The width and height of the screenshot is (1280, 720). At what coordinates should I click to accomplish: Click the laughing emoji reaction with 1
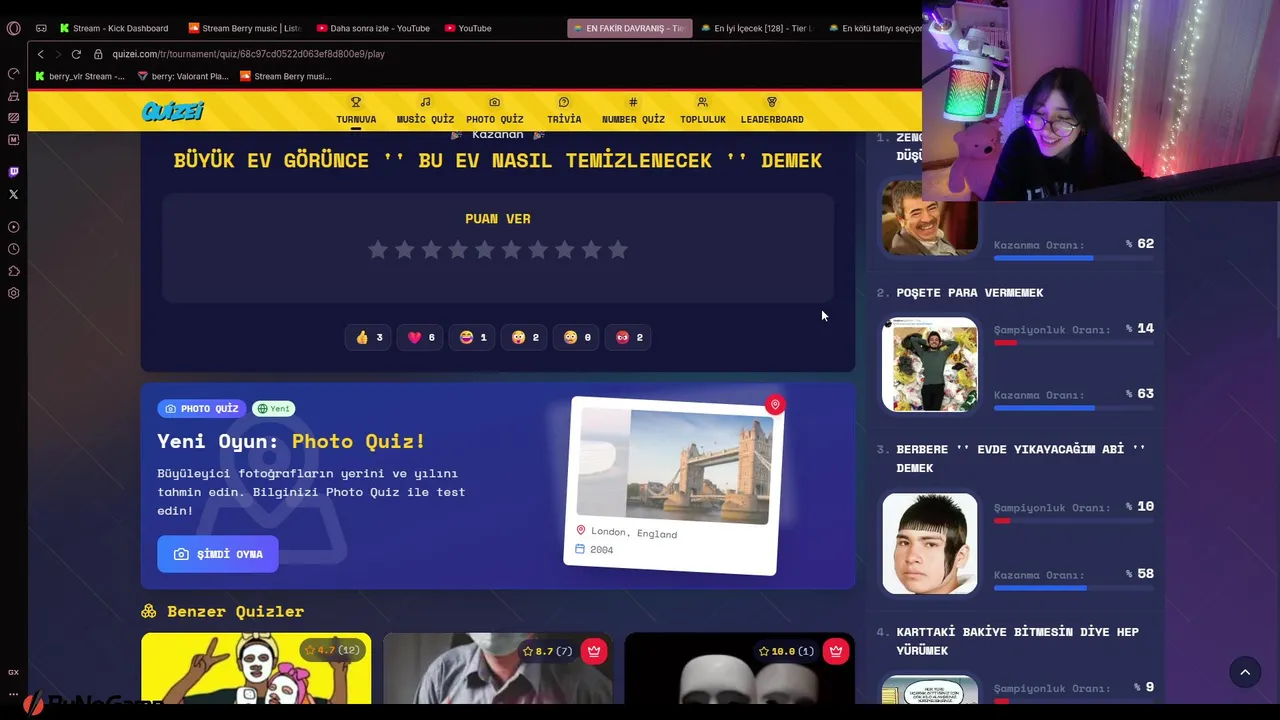coord(472,337)
